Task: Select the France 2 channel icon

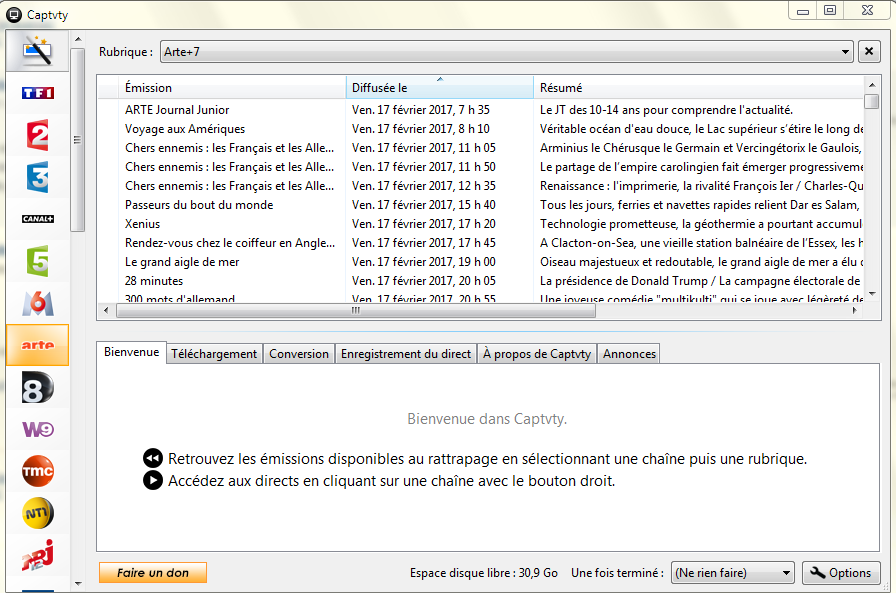Action: pos(37,135)
